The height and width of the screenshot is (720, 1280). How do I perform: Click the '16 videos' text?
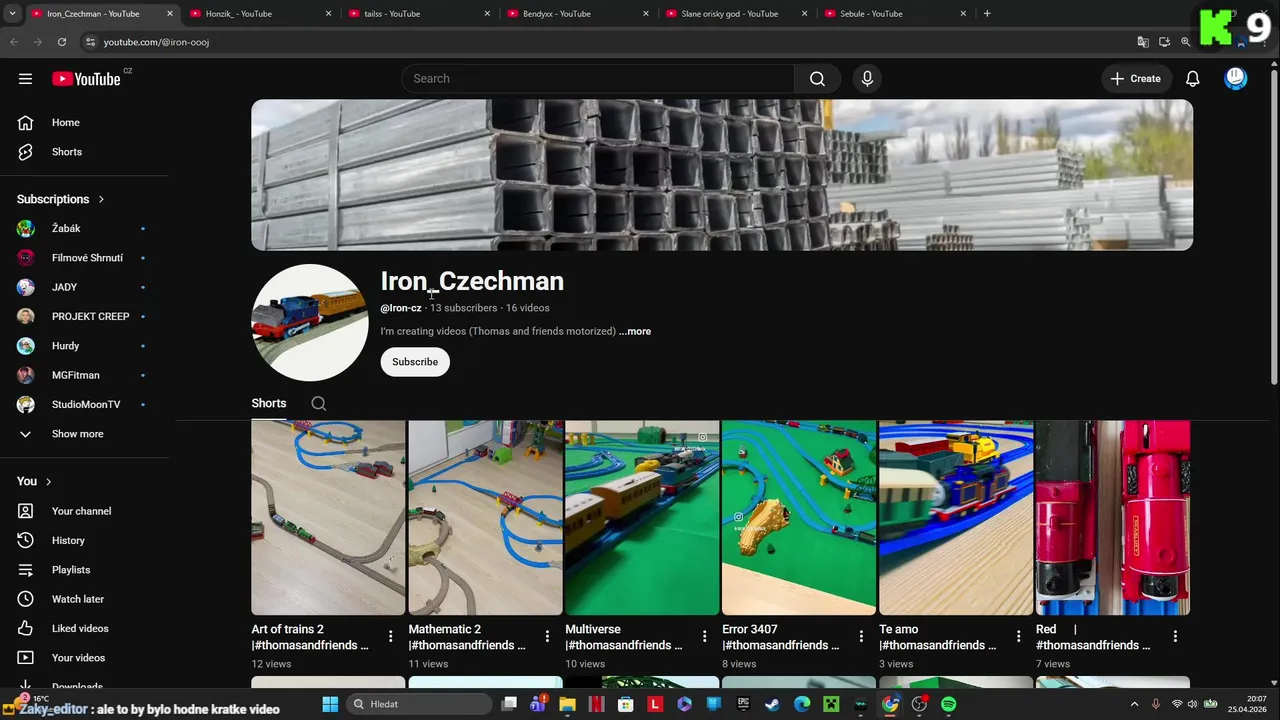click(527, 308)
